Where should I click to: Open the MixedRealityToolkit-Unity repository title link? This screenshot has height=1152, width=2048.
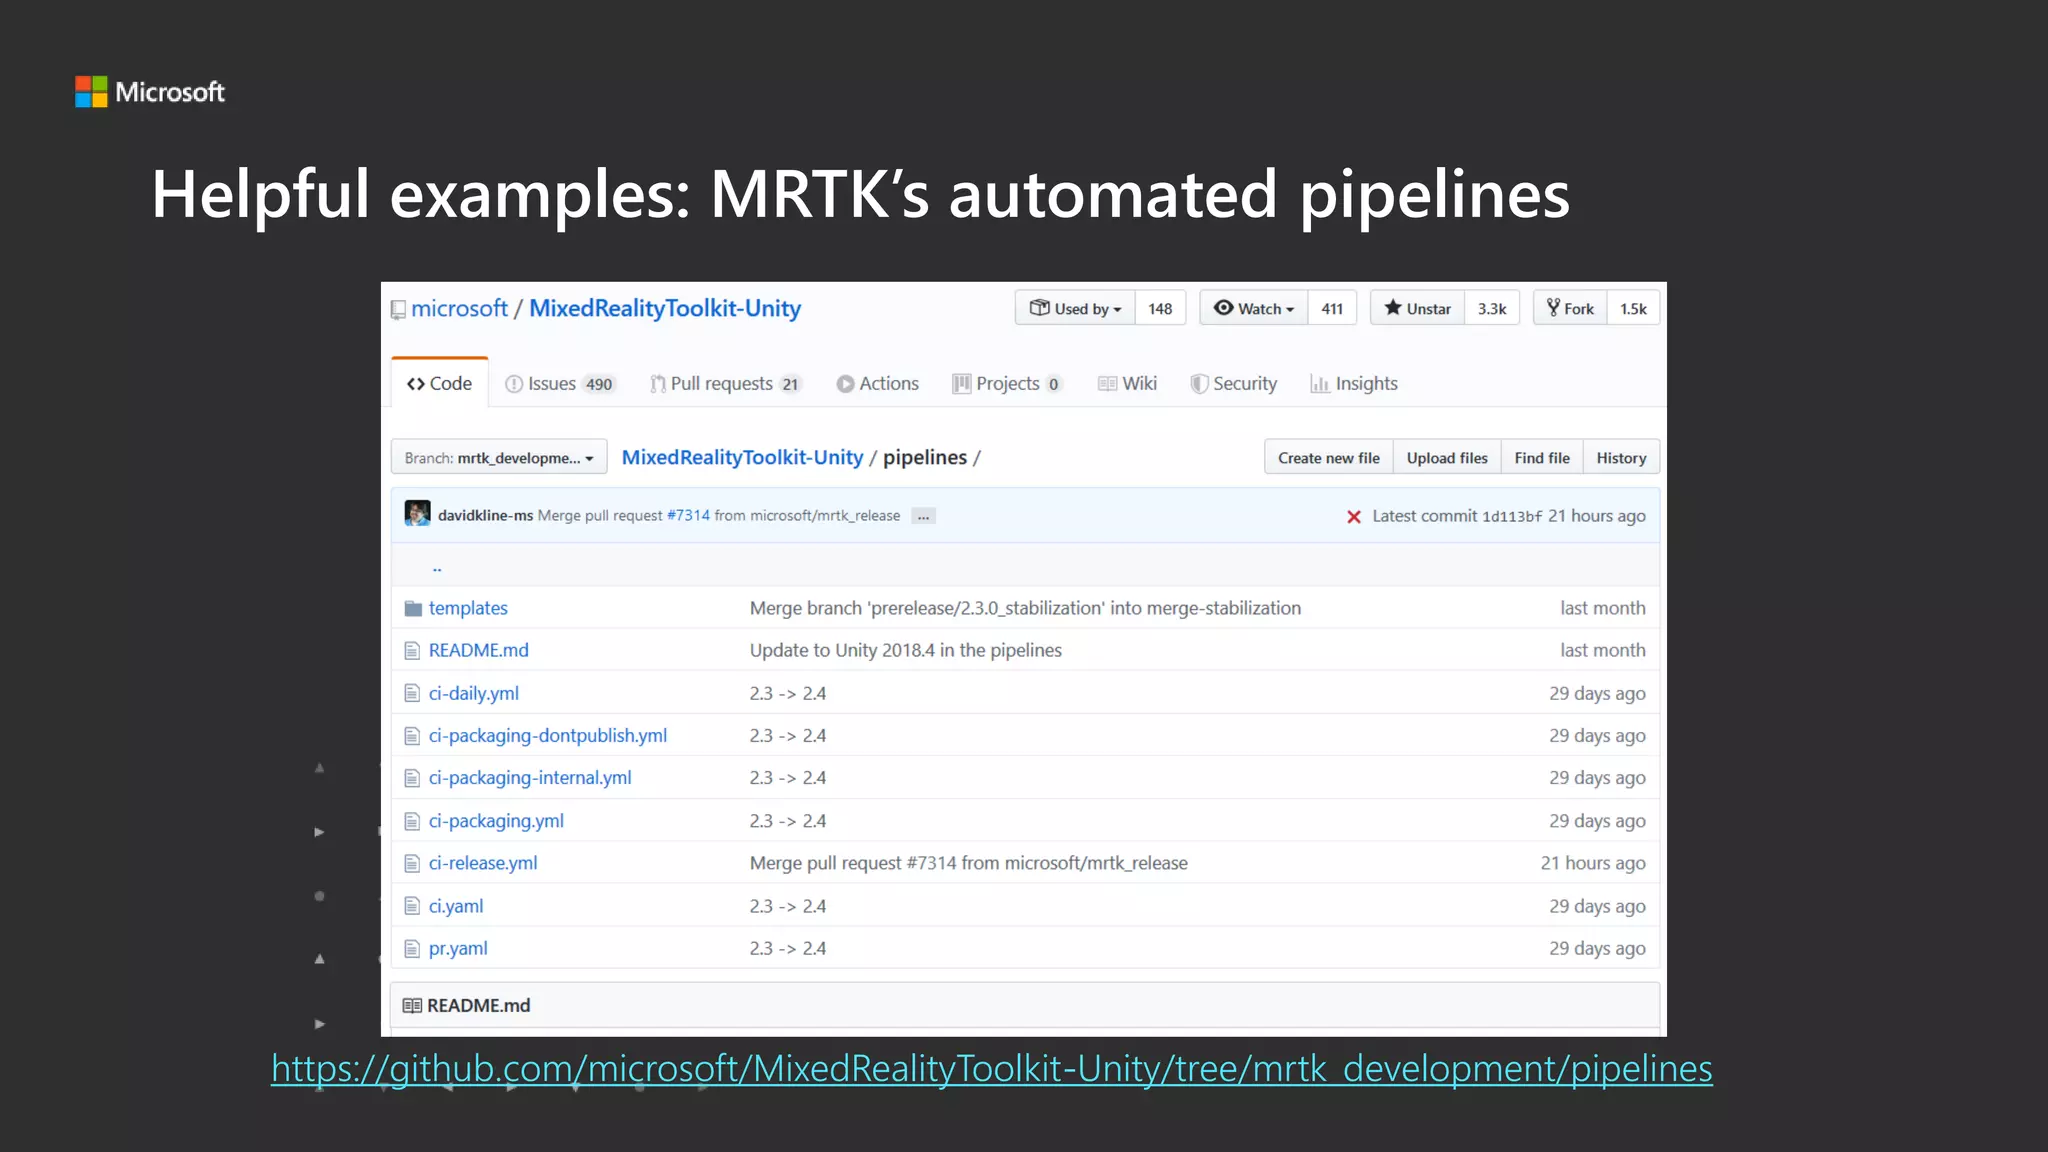click(x=665, y=308)
